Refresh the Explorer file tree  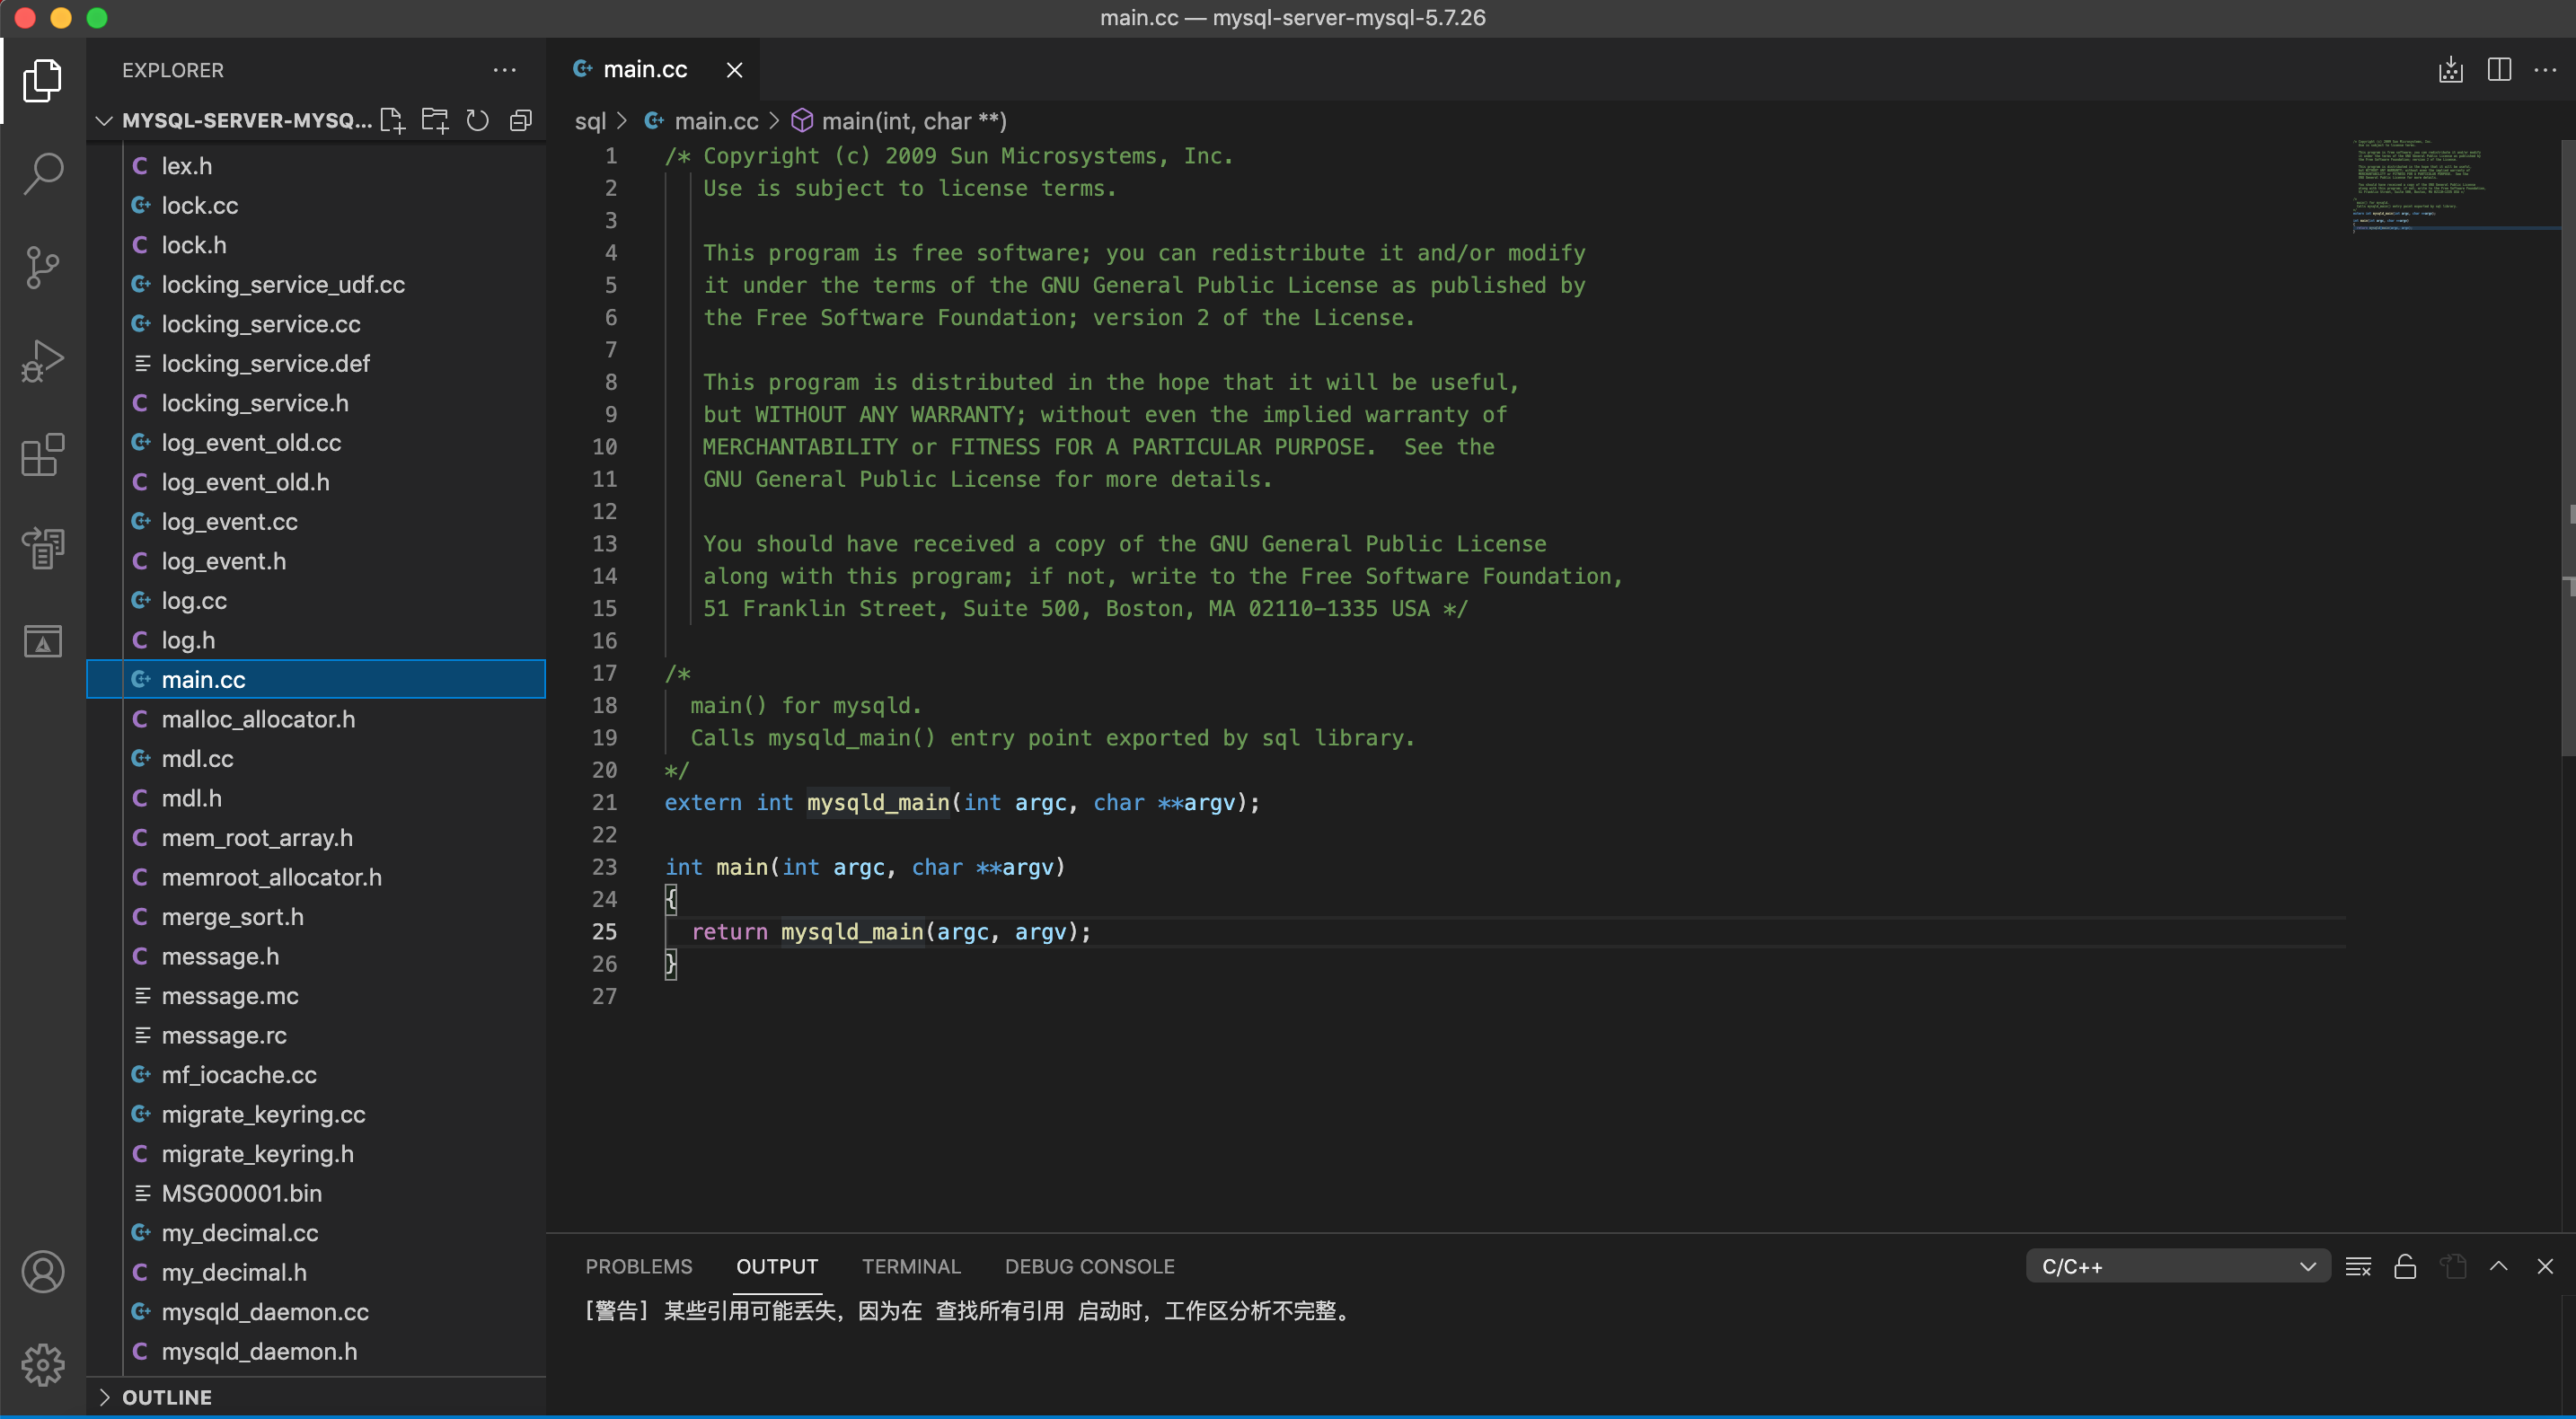pyautogui.click(x=478, y=121)
